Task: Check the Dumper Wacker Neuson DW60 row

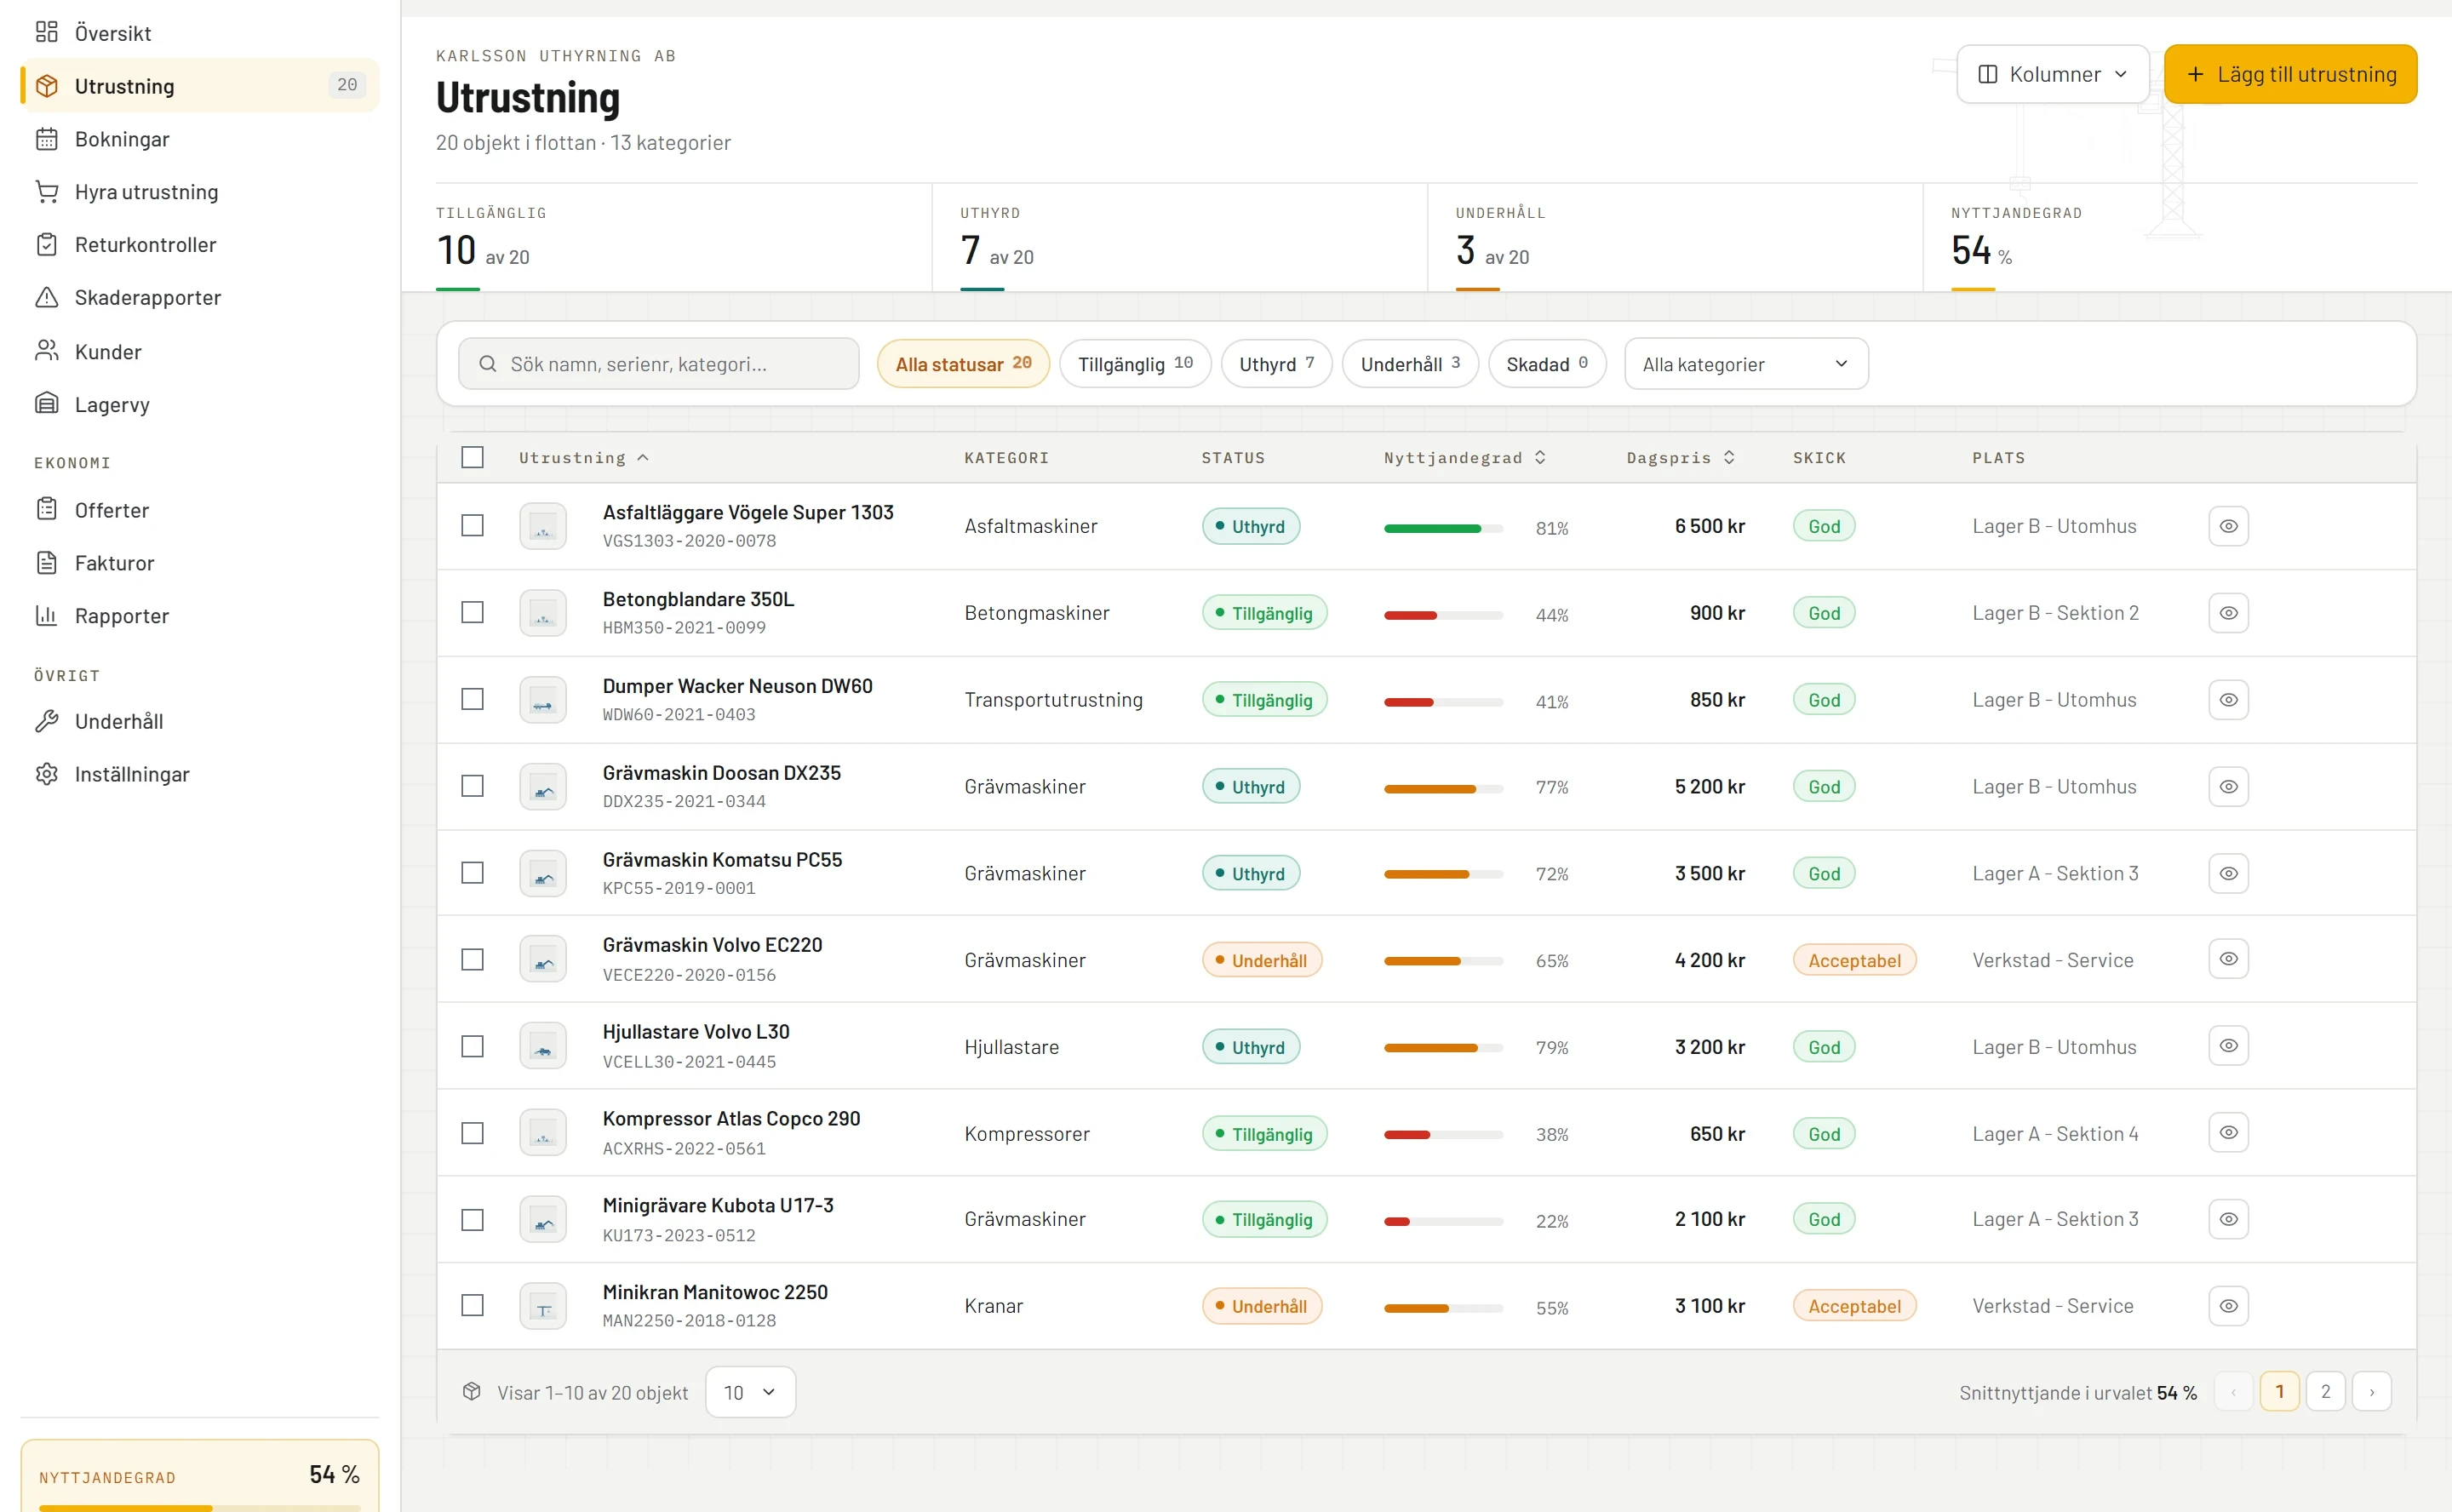Action: click(x=472, y=699)
